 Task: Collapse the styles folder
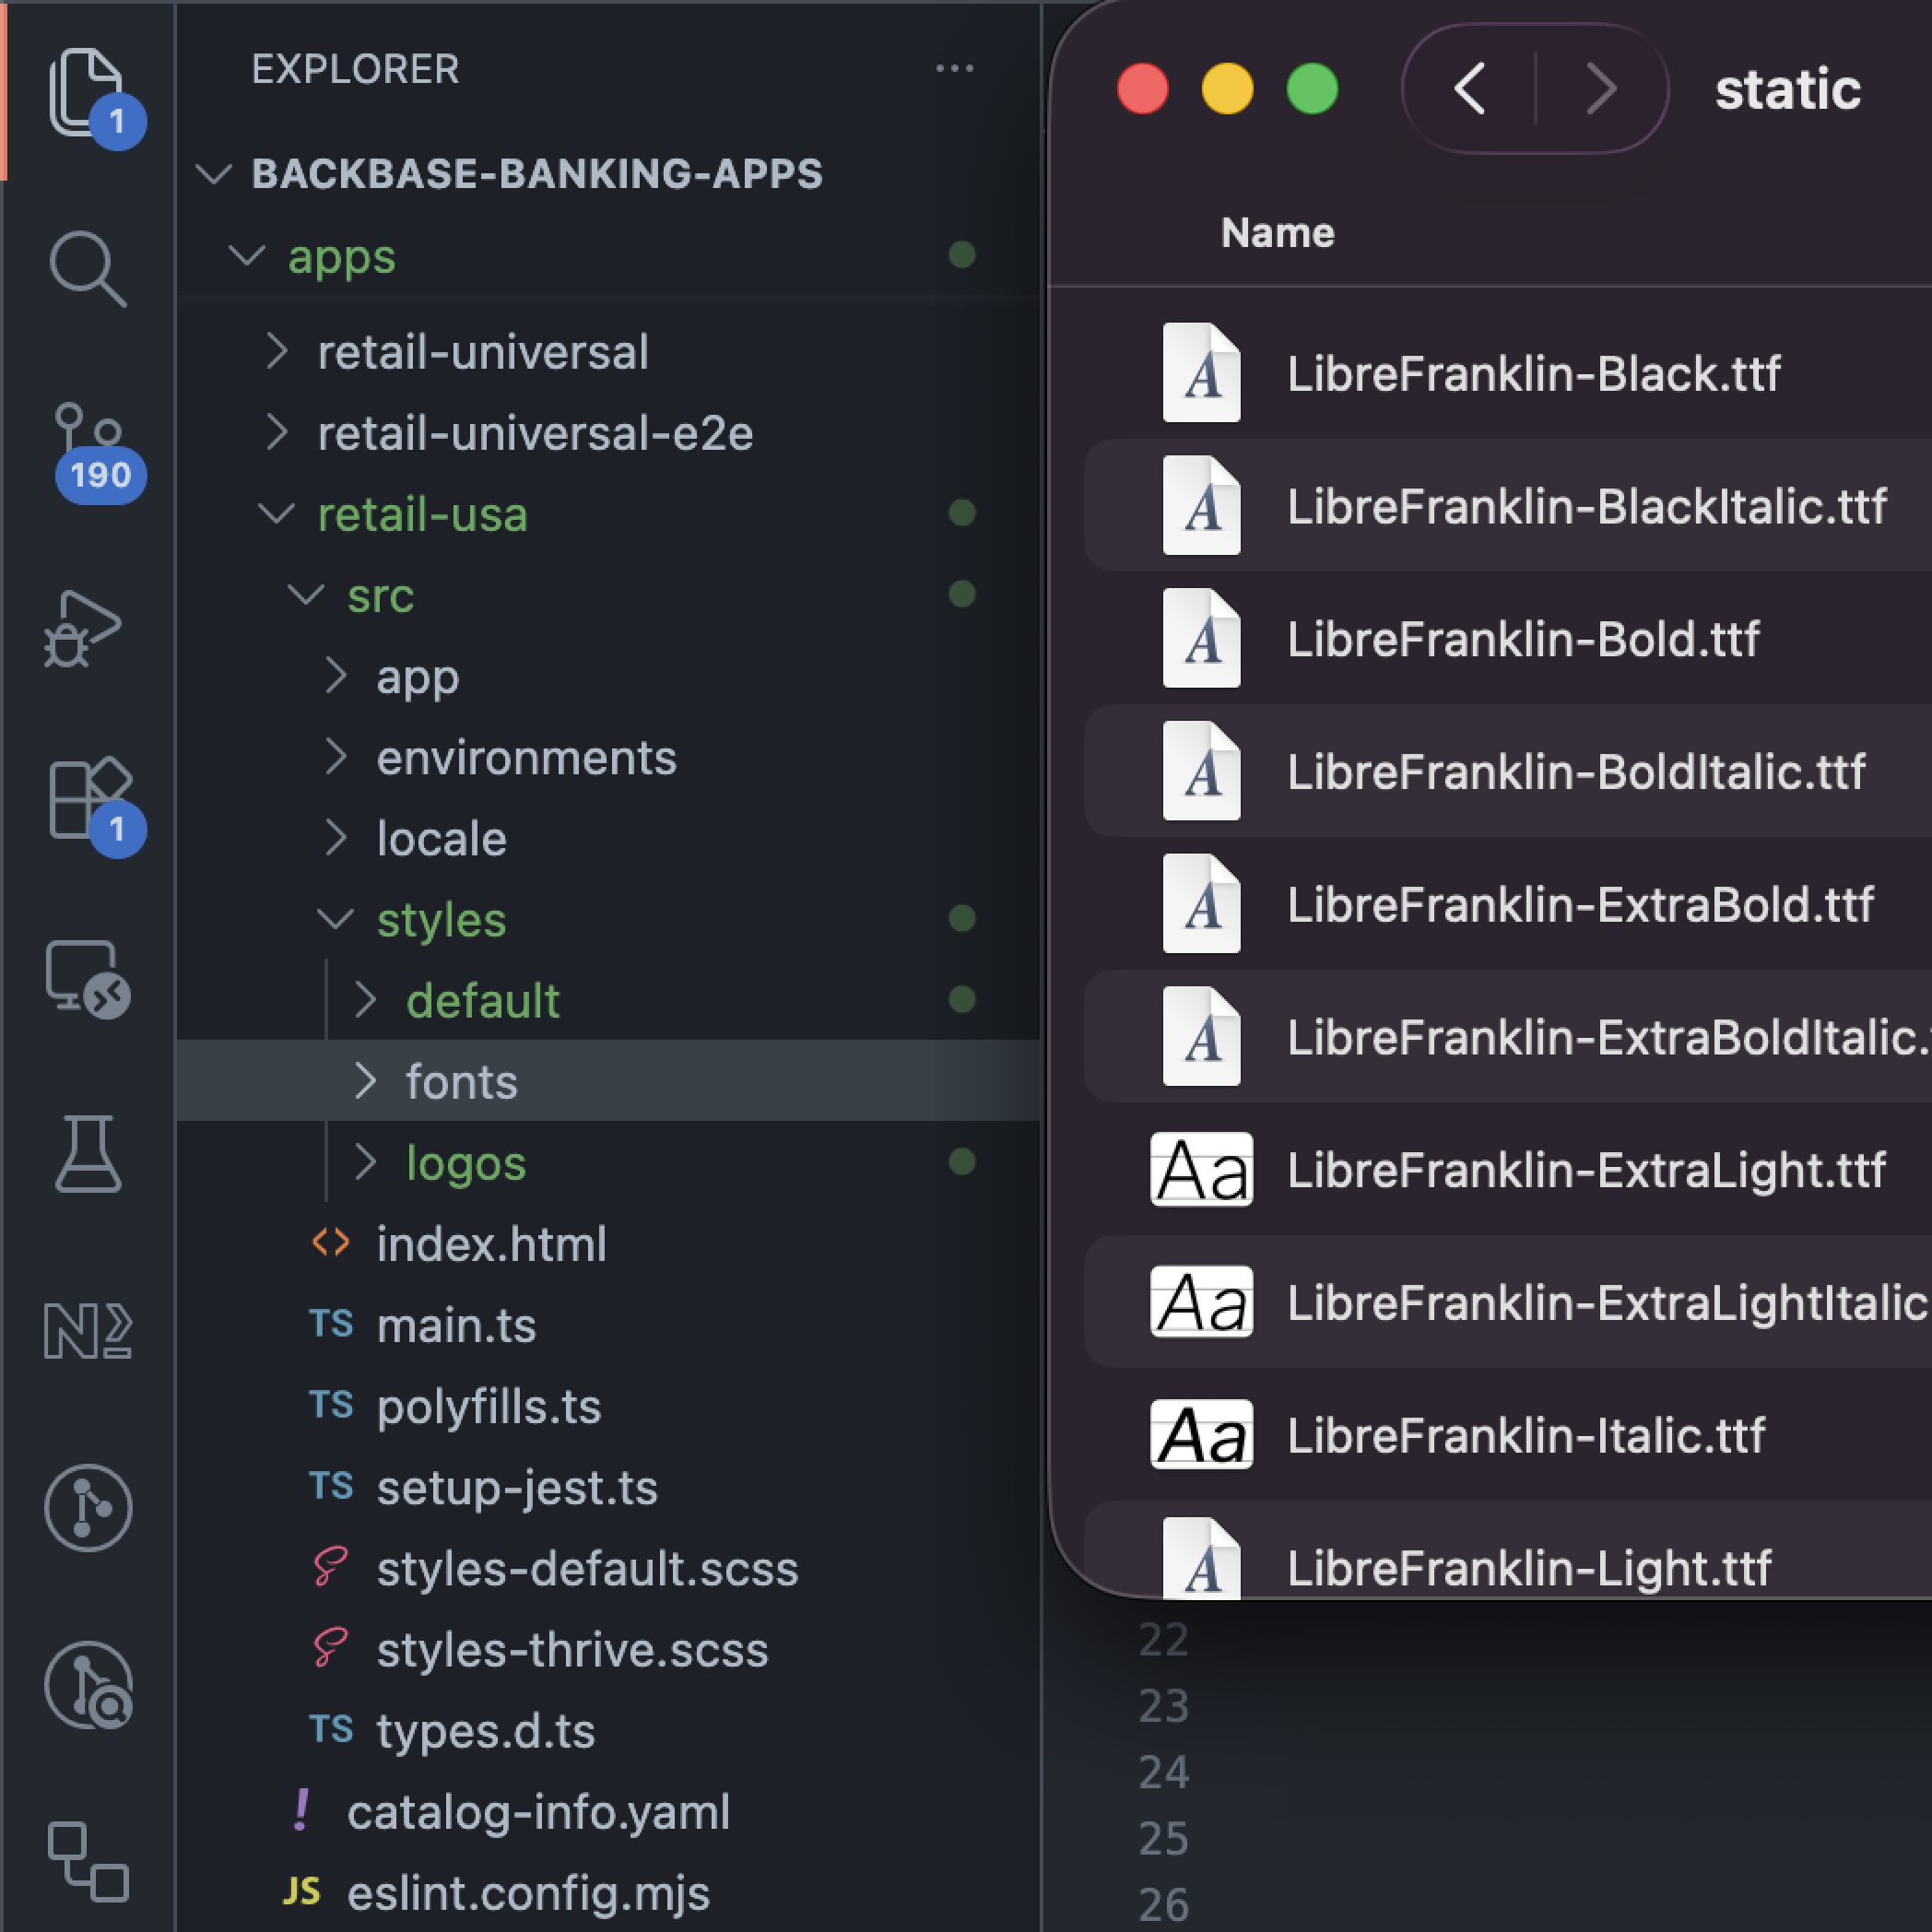tap(335, 919)
